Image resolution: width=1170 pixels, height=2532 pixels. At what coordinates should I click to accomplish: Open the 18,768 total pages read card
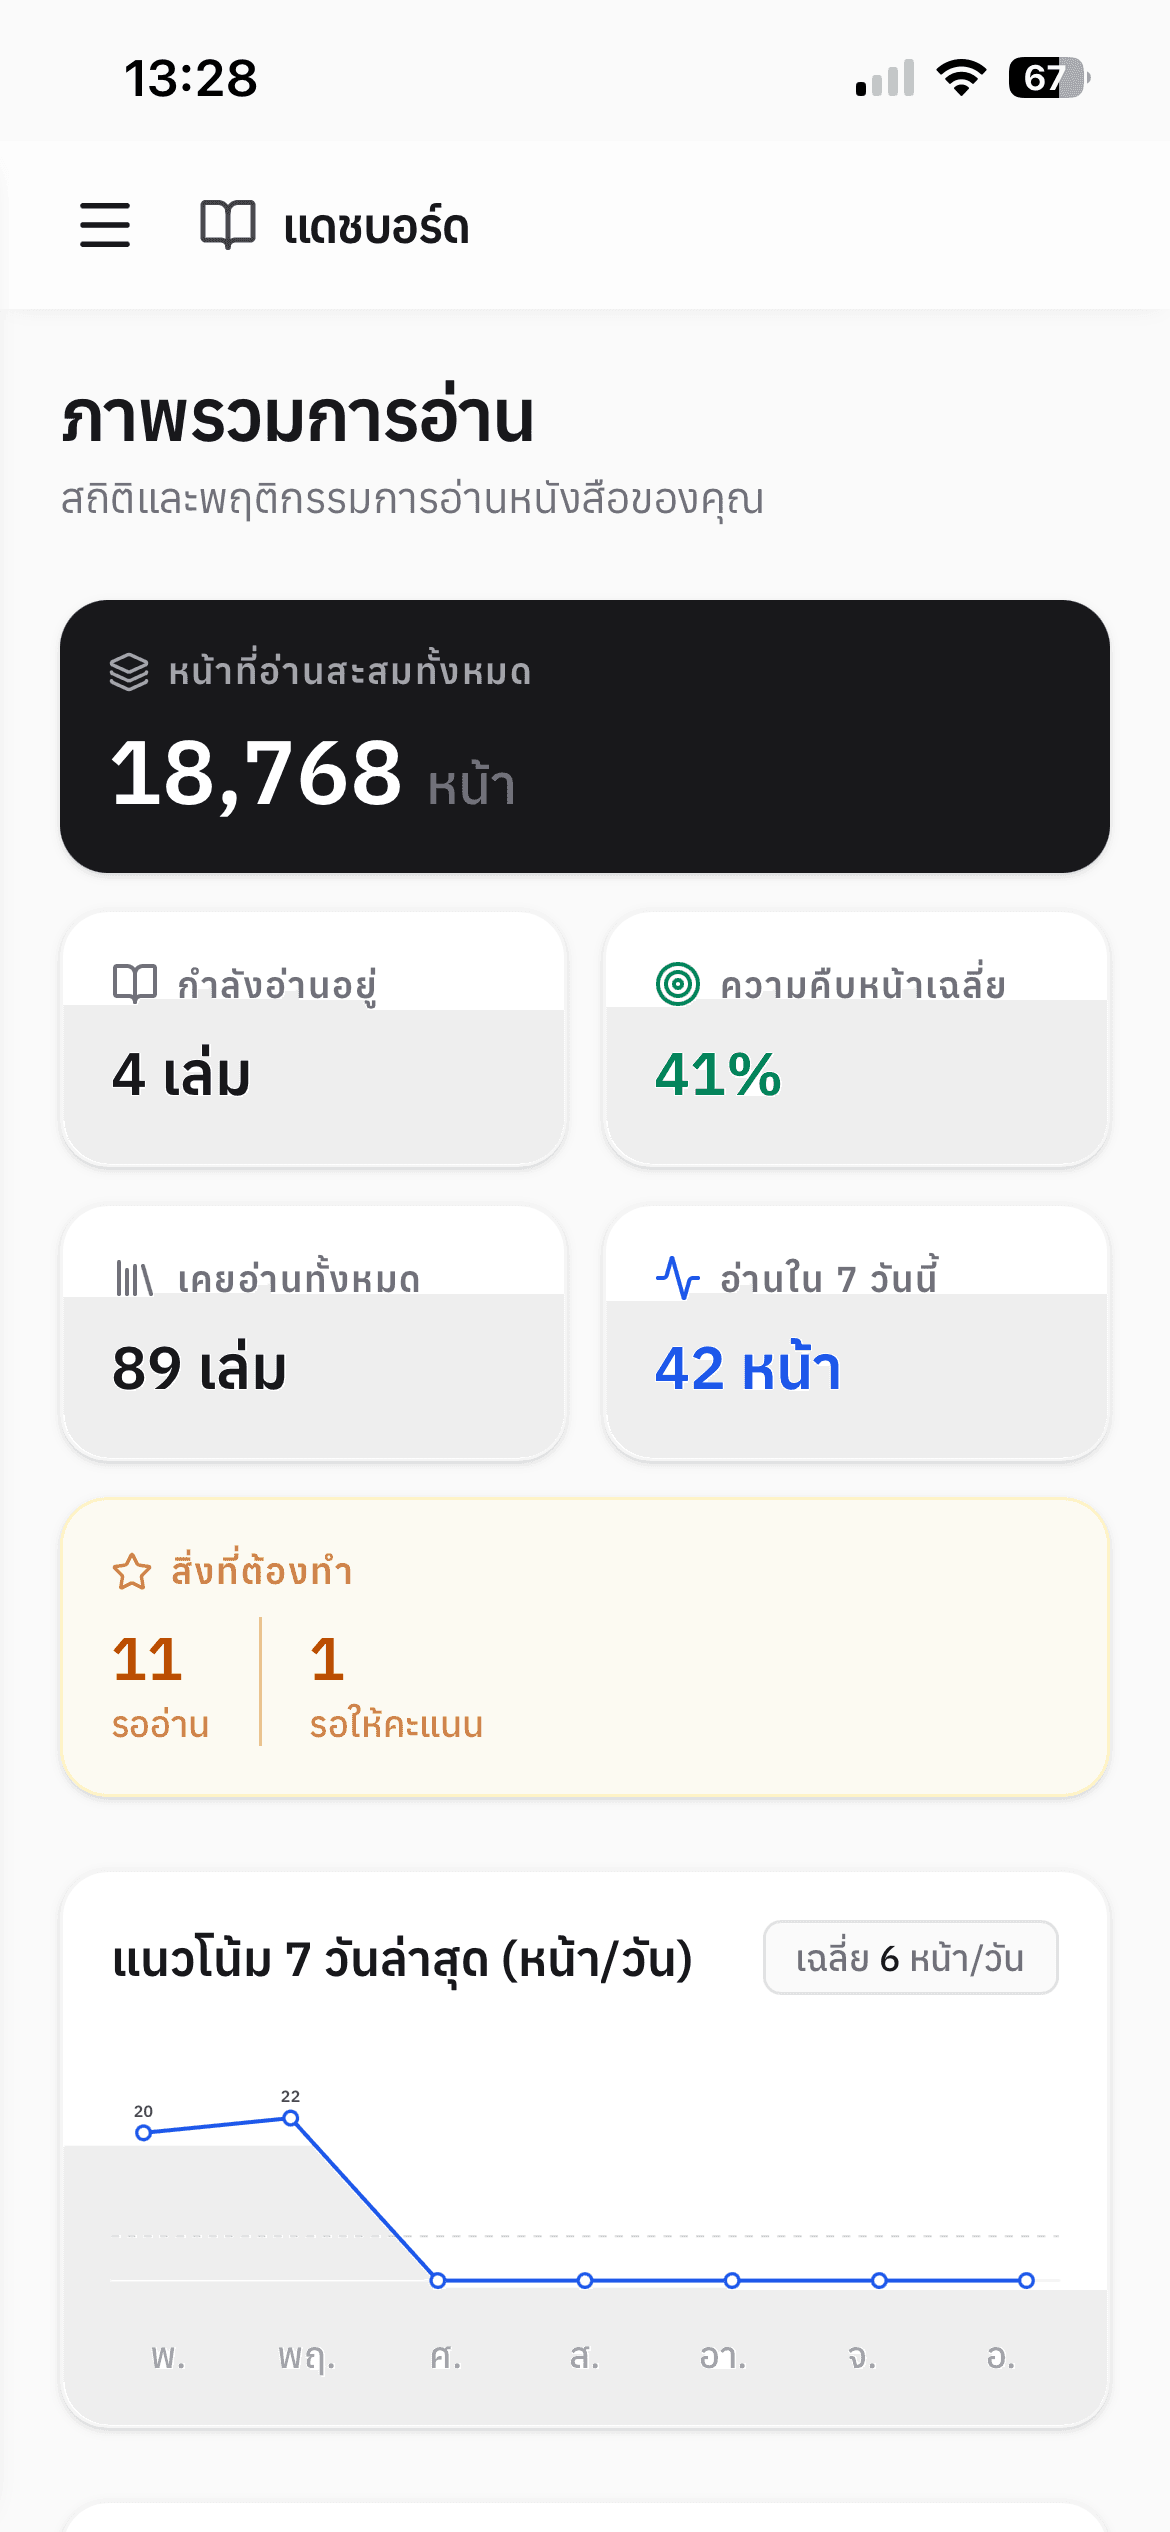pyautogui.click(x=585, y=737)
